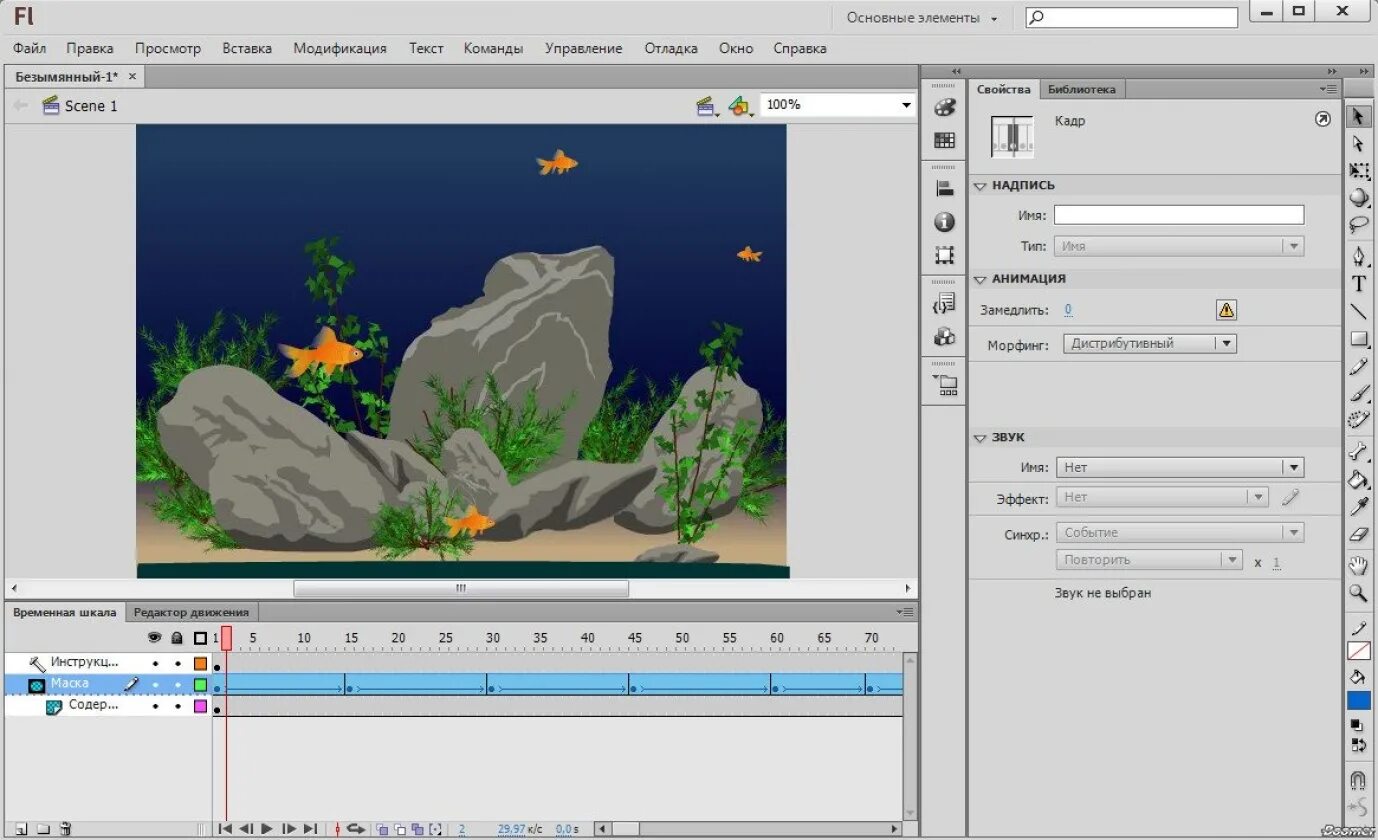Toggle outline of Содер... layer magenta square
Viewport: 1378px width, 840px height.
(200, 706)
